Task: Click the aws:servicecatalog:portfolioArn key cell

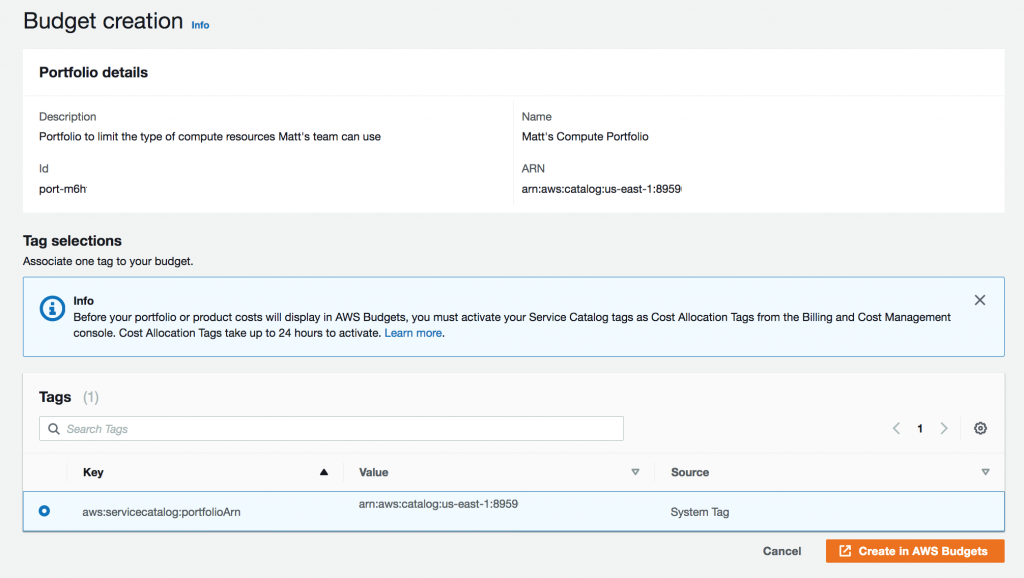Action: click(161, 512)
